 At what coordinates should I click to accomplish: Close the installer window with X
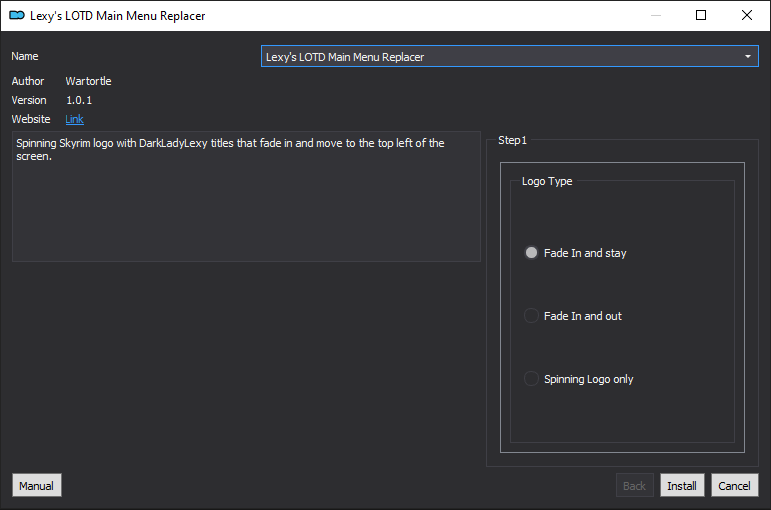click(x=746, y=15)
